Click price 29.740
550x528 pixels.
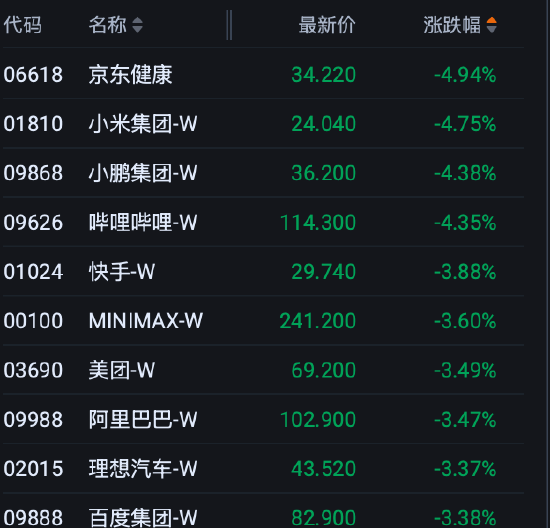tap(323, 272)
